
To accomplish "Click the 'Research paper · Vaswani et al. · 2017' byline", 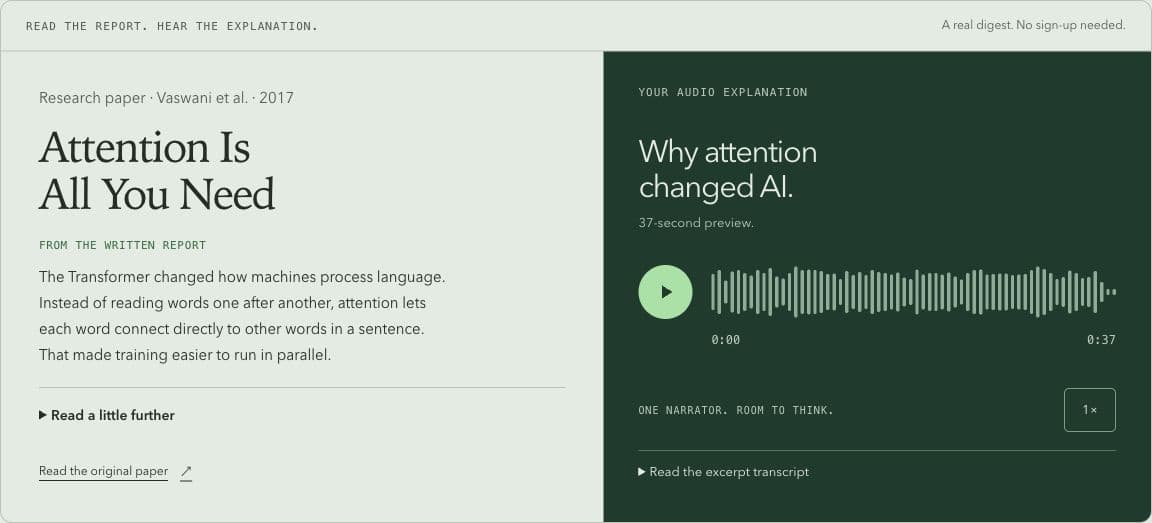I will 166,98.
